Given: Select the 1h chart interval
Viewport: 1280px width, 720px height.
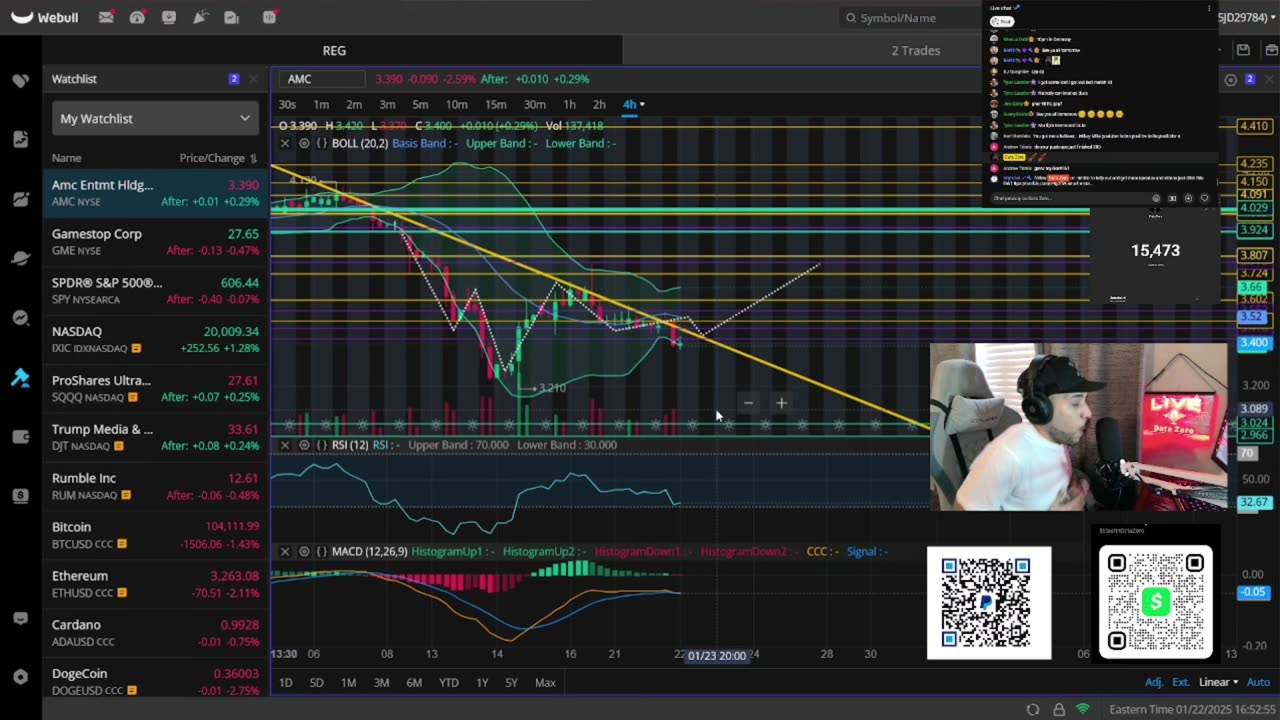Looking at the screenshot, I should [569, 104].
